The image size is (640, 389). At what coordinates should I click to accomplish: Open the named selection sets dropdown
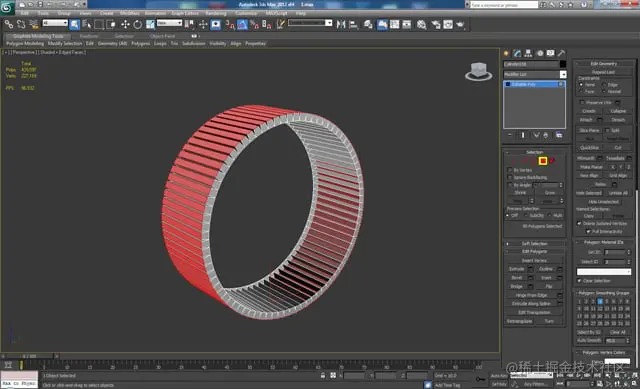310,23
